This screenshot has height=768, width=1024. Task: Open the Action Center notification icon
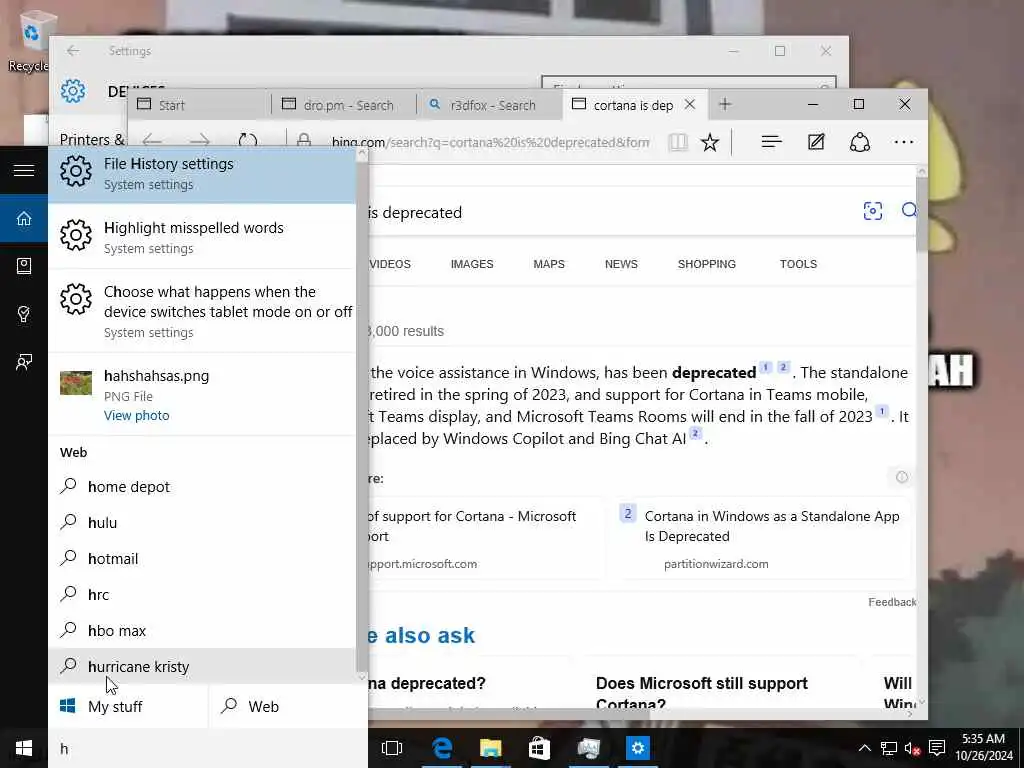point(937,748)
